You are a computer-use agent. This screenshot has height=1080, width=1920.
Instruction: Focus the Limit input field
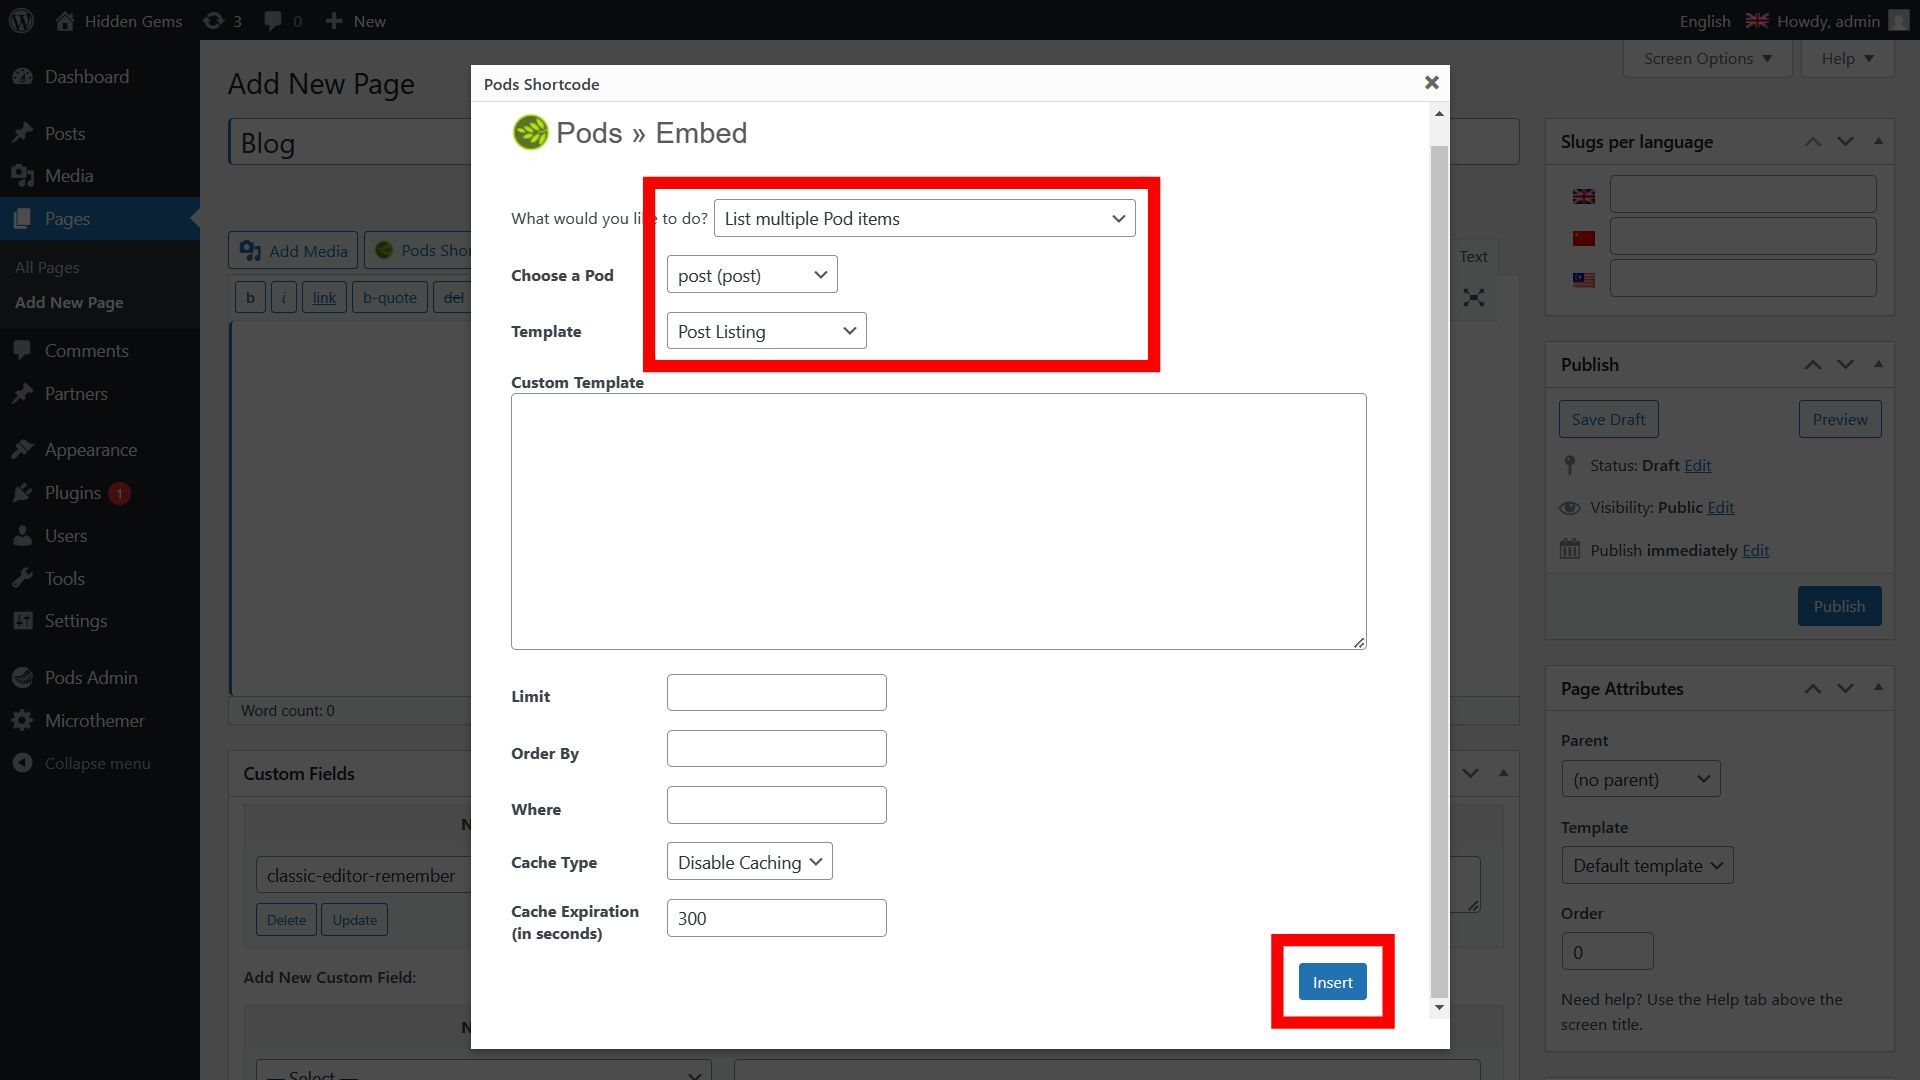point(776,693)
